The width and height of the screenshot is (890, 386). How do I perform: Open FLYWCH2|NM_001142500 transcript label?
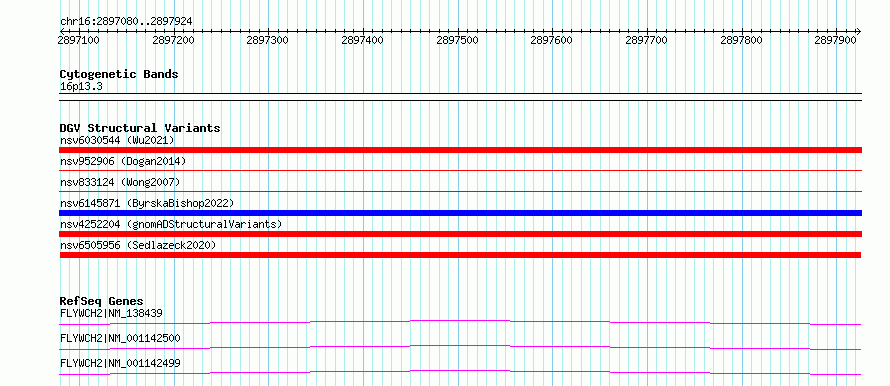[120, 338]
